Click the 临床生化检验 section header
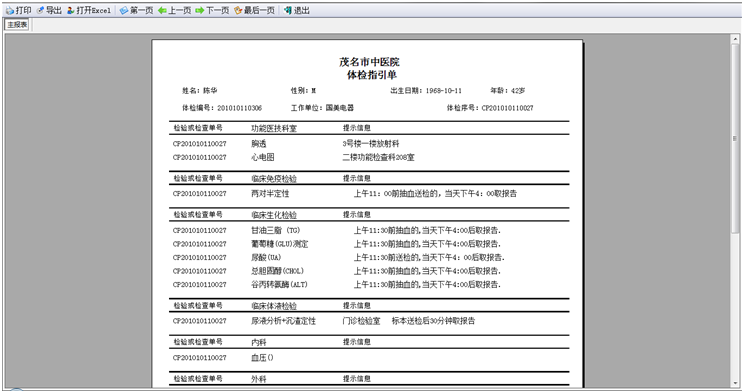The width and height of the screenshot is (742, 392). (x=274, y=215)
